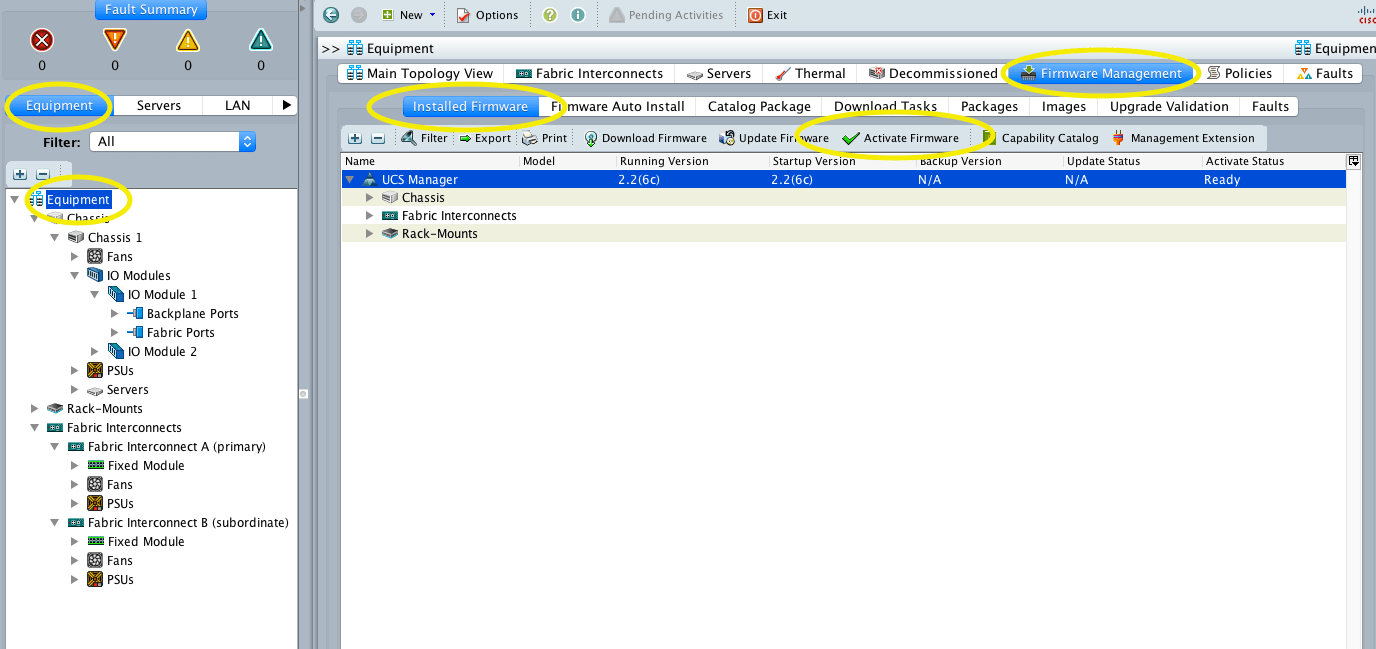Click the Activate Firmware button

tap(901, 138)
